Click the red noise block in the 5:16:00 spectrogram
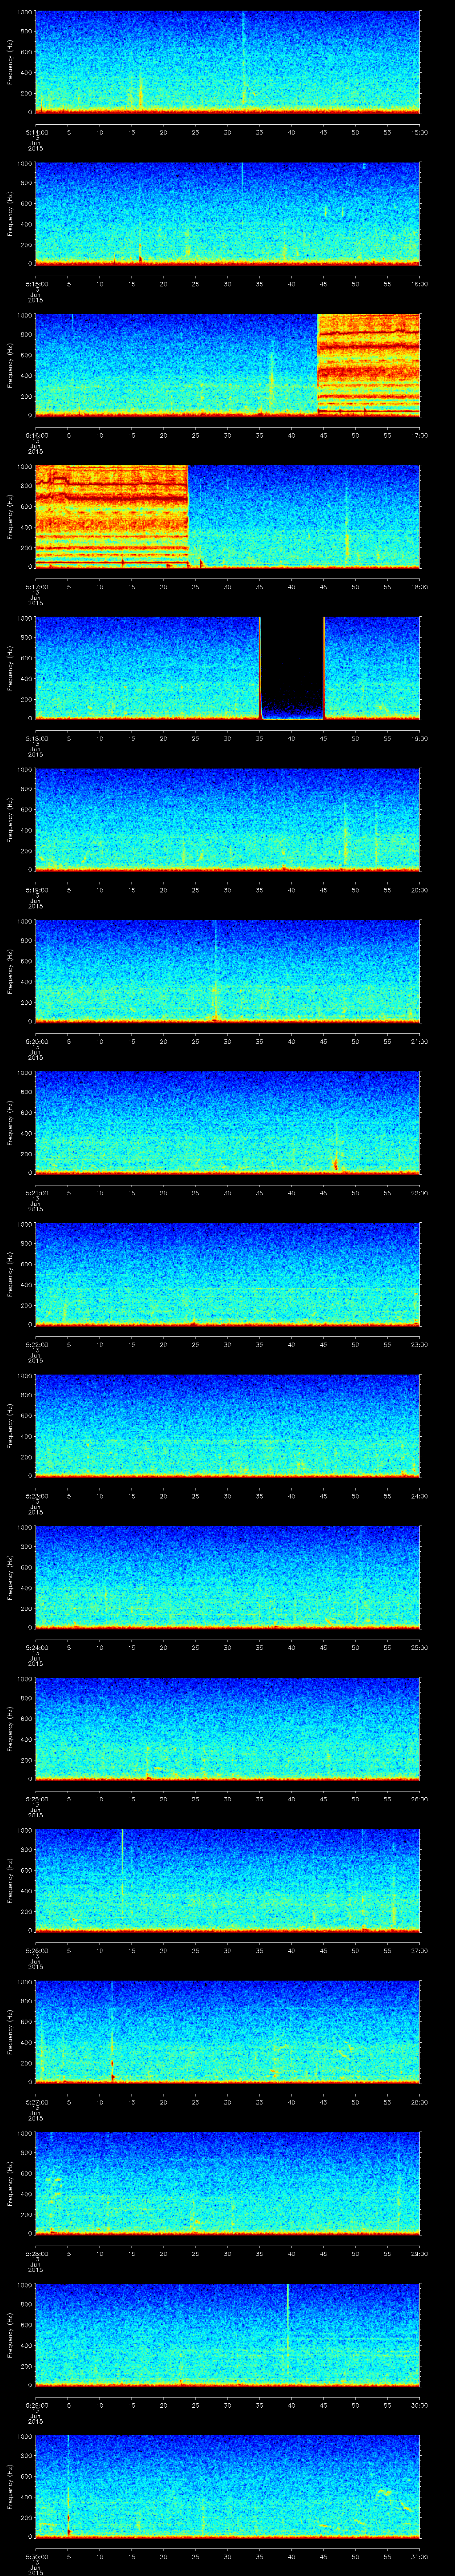The image size is (455, 2576). [x=368, y=364]
